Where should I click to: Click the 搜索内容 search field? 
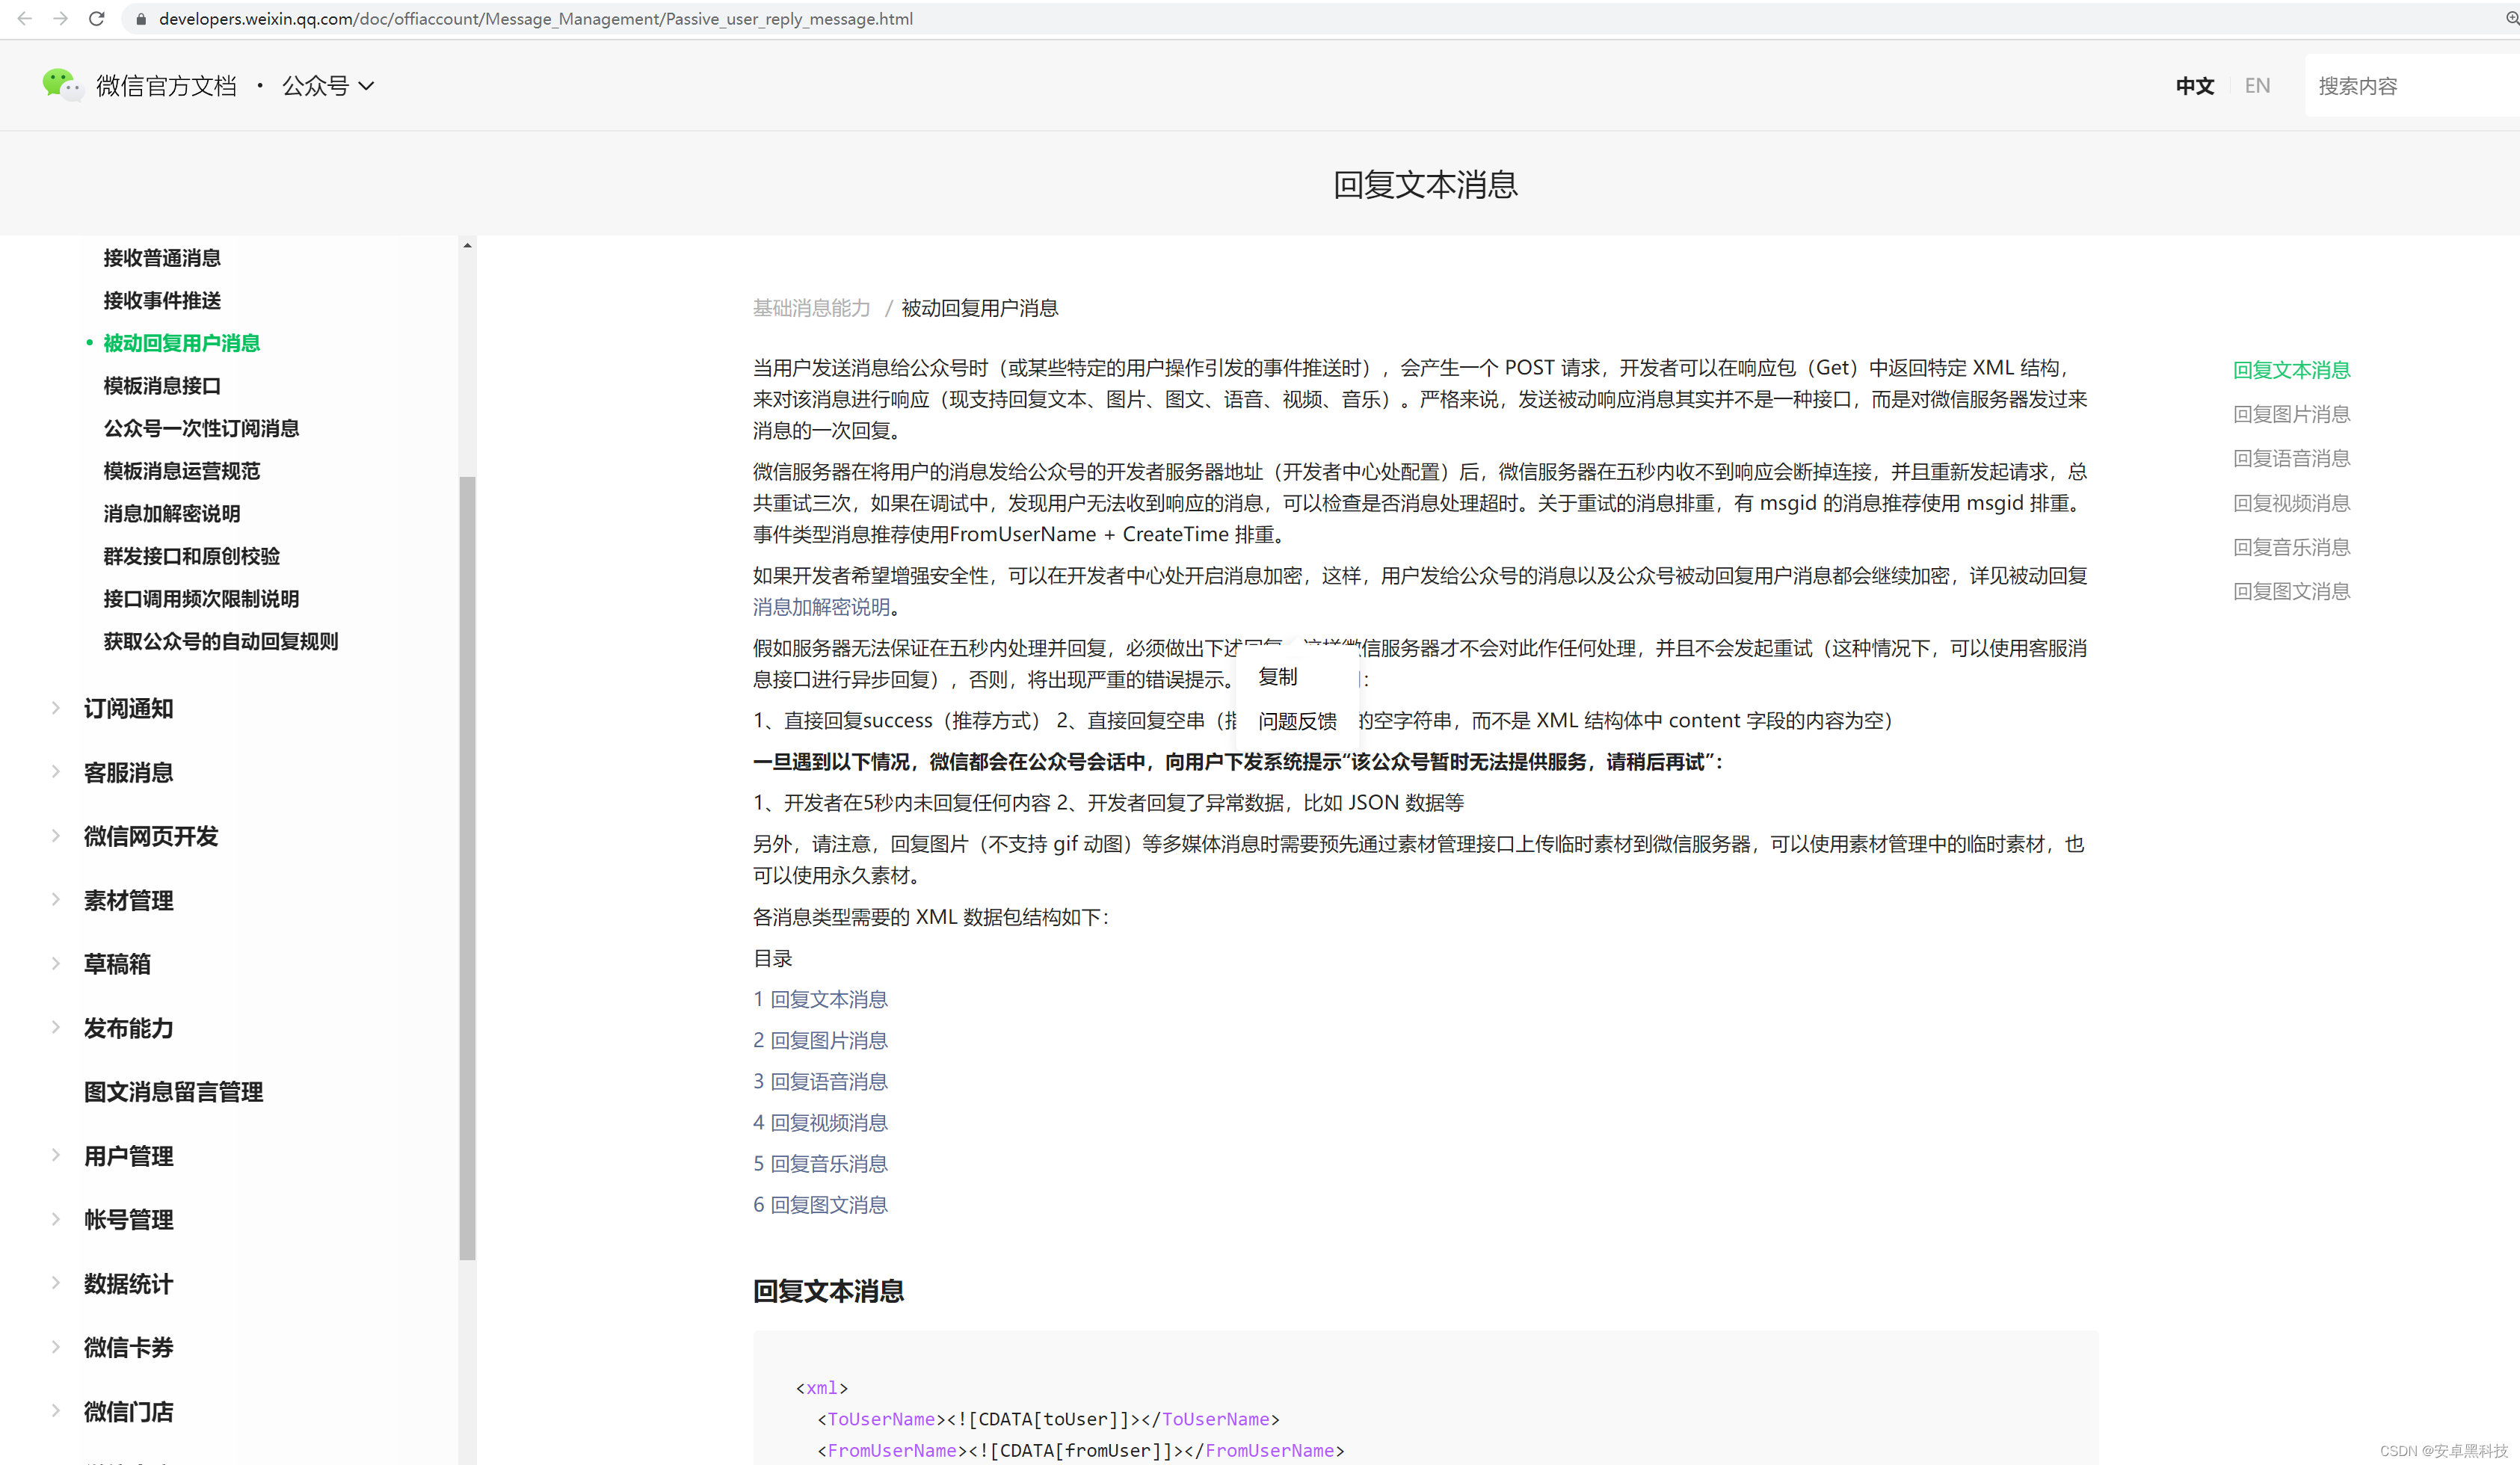[2400, 86]
